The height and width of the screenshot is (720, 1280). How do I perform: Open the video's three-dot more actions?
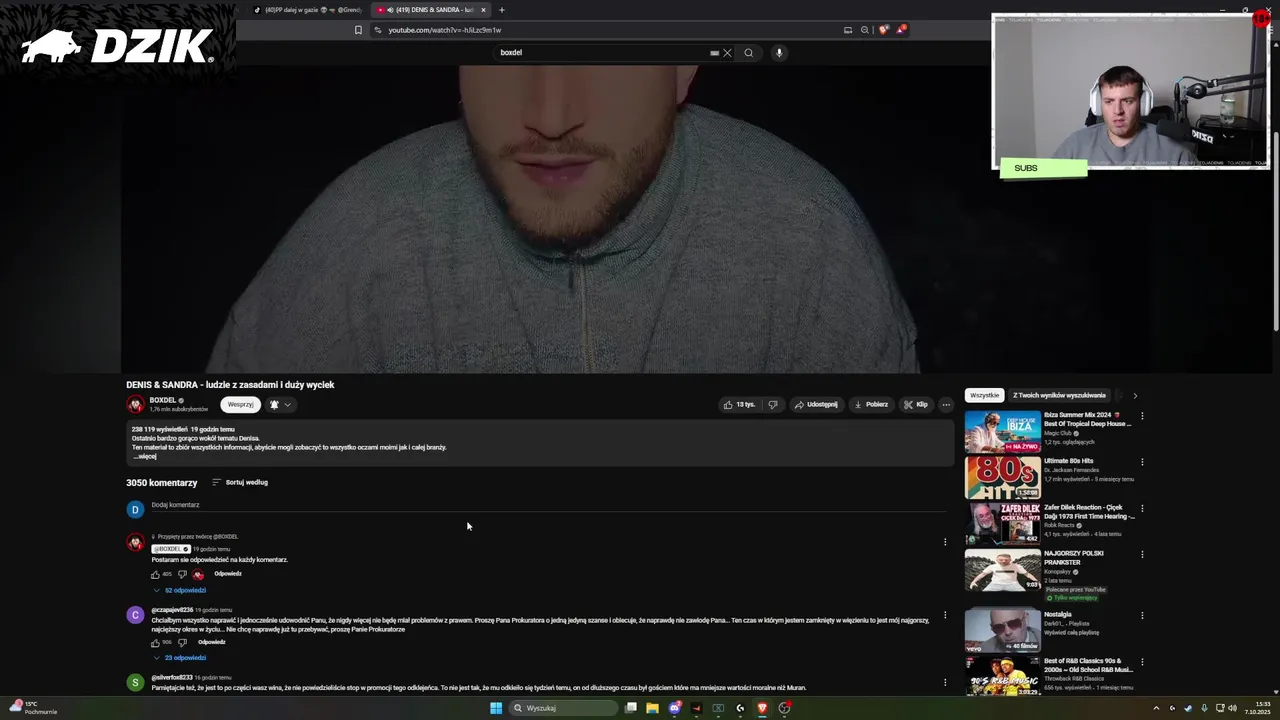tap(946, 405)
